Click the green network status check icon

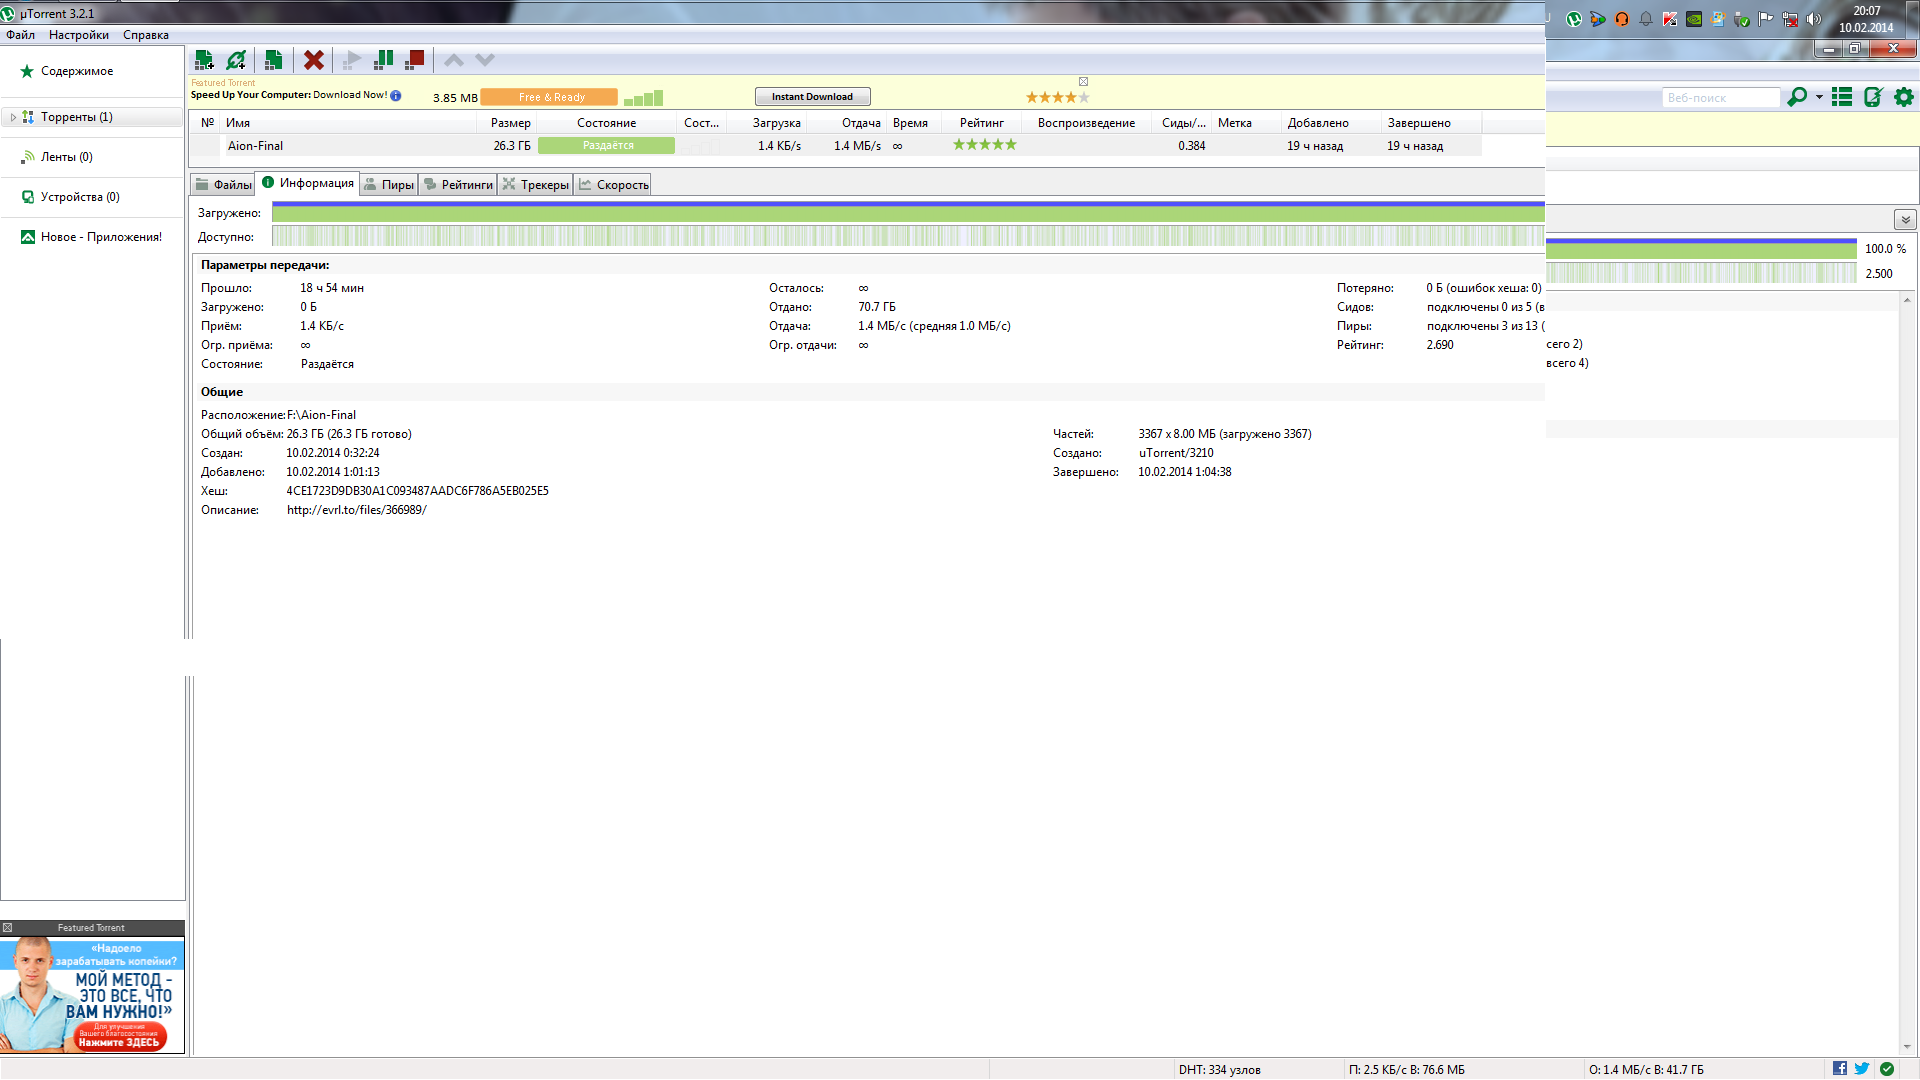pyautogui.click(x=1887, y=1069)
